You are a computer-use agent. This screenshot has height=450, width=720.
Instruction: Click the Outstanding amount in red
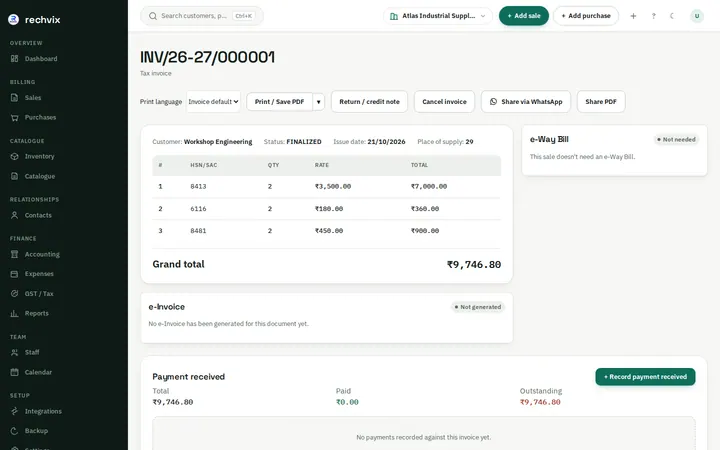pos(540,402)
